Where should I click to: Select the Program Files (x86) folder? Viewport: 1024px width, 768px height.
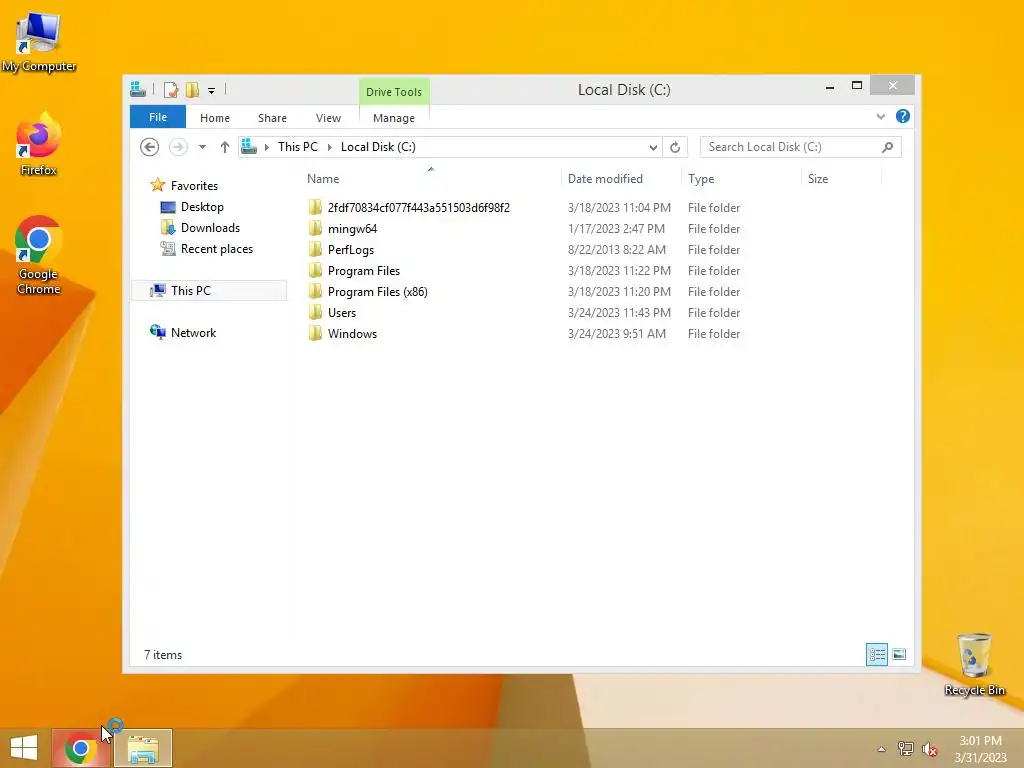point(377,291)
